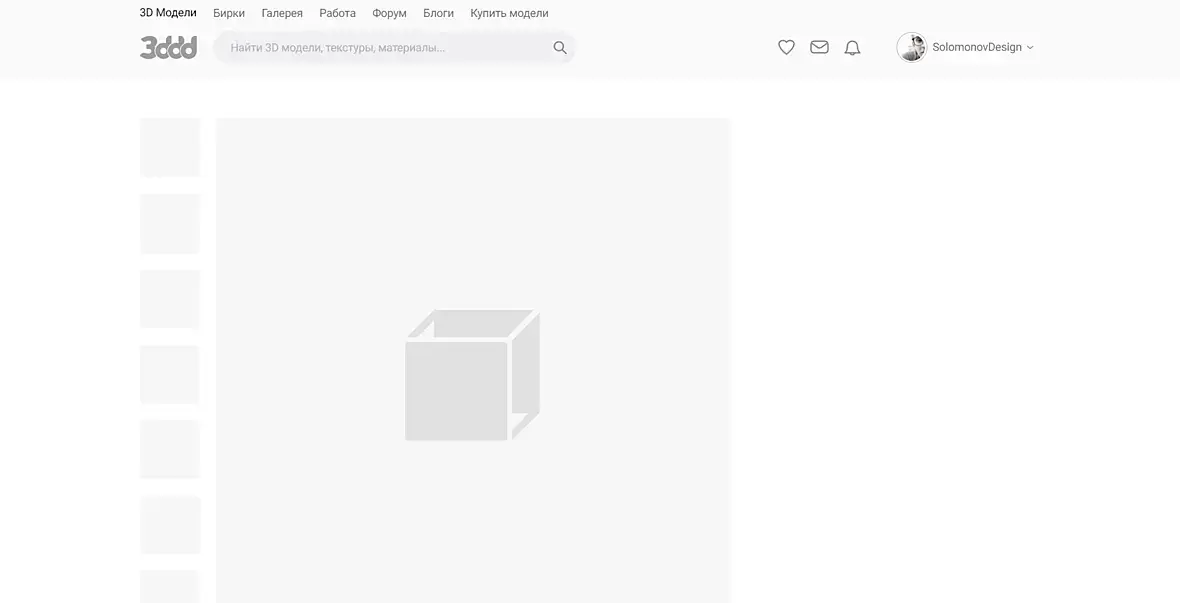
Task: Open the Форум page
Action: tap(389, 13)
